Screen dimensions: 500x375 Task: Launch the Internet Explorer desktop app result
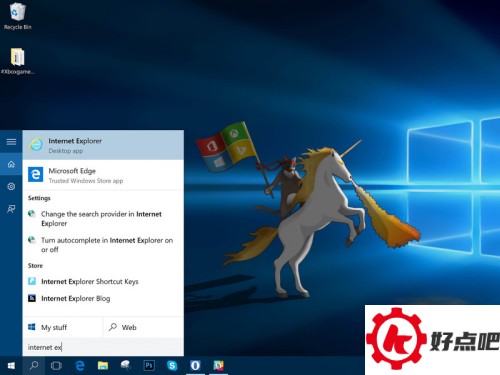click(103, 145)
